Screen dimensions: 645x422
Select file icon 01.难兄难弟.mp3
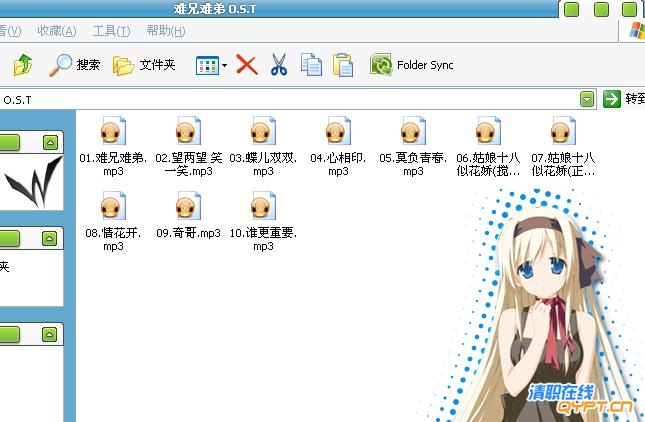(113, 131)
